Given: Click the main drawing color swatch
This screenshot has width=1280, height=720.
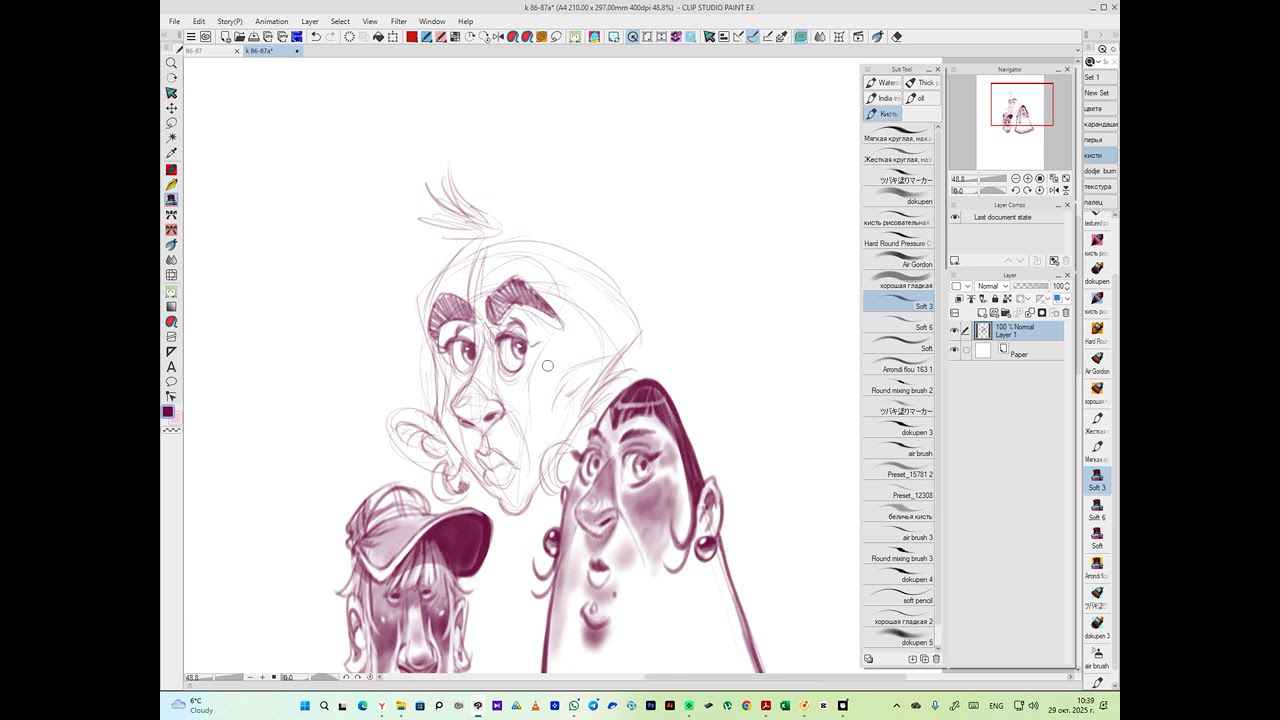Looking at the screenshot, I should click(x=167, y=412).
